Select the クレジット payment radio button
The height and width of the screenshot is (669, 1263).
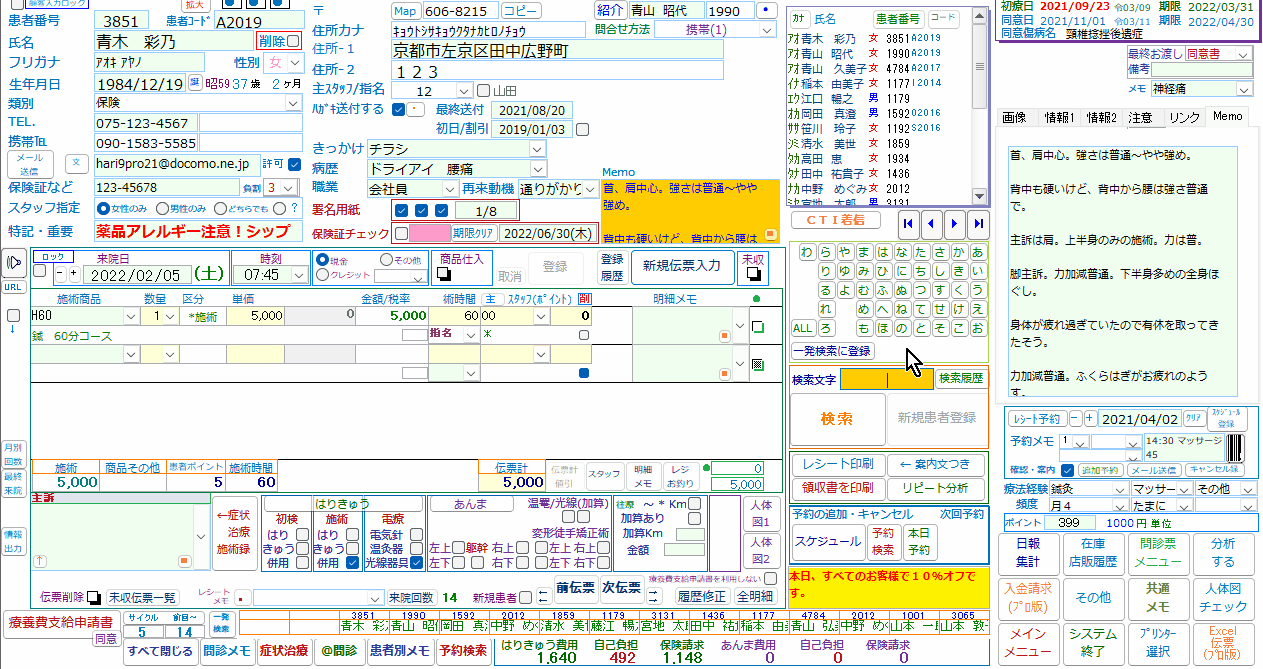coord(323,275)
